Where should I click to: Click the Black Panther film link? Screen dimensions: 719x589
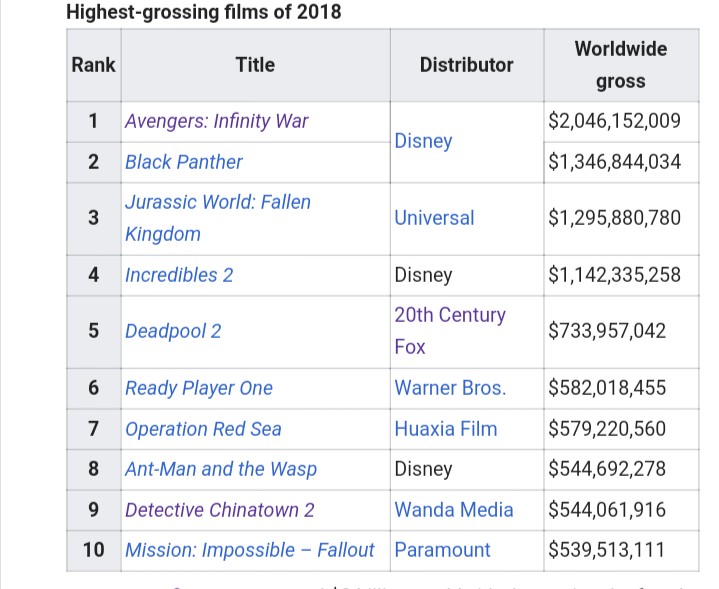click(183, 161)
